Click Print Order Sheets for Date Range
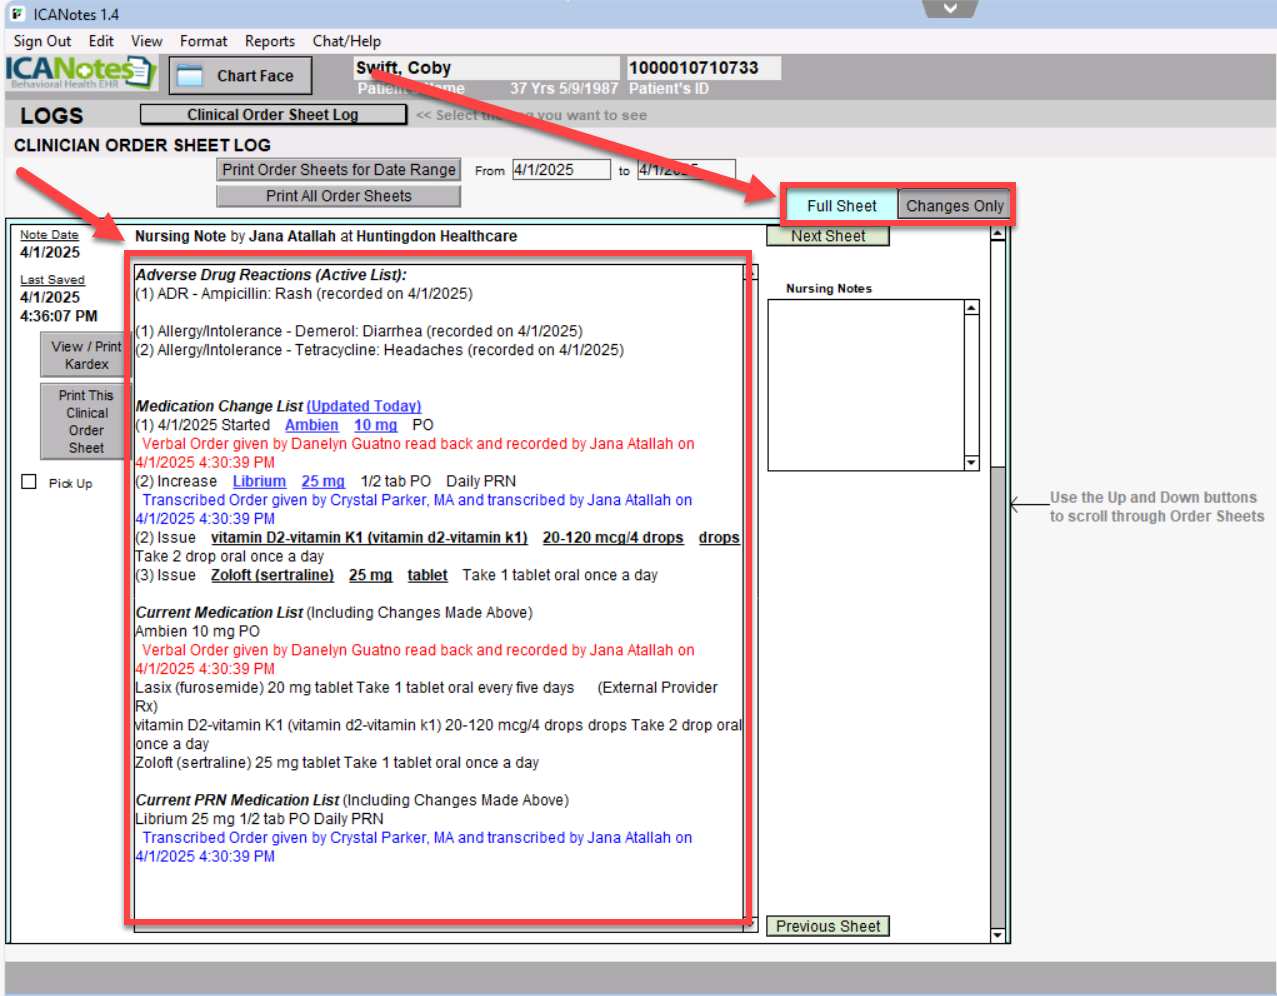The height and width of the screenshot is (996, 1277). coord(338,170)
